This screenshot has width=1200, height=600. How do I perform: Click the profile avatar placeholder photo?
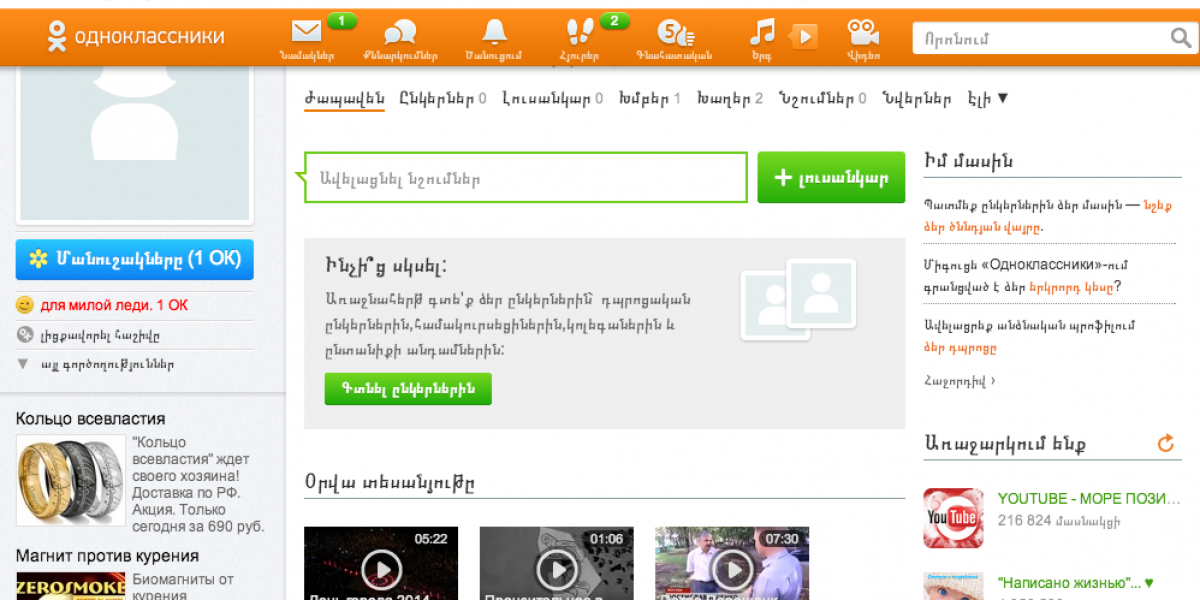[135, 144]
